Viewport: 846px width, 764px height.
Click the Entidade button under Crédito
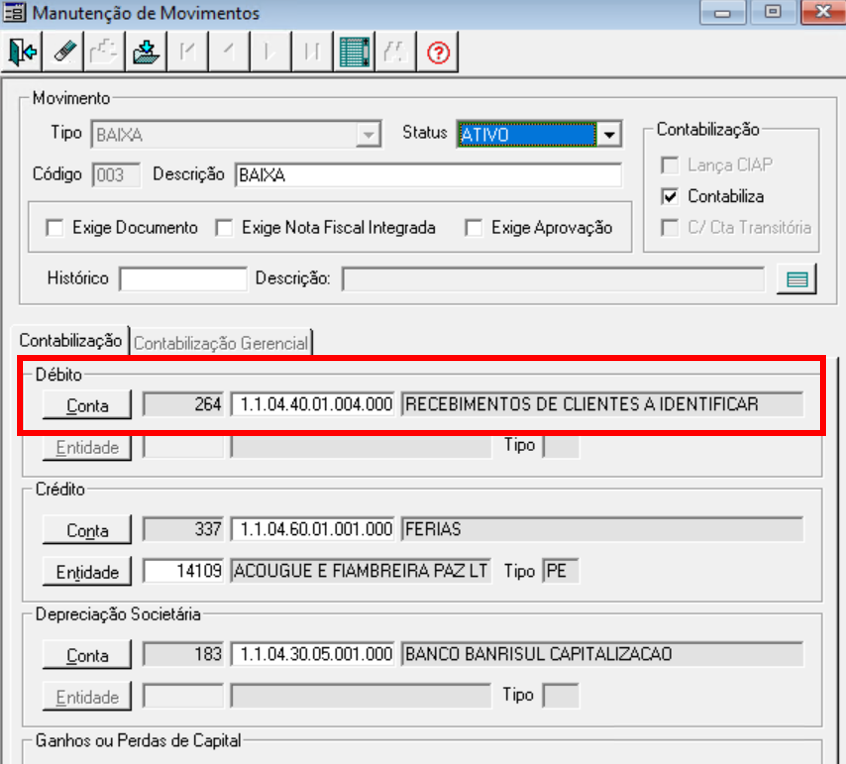87,571
